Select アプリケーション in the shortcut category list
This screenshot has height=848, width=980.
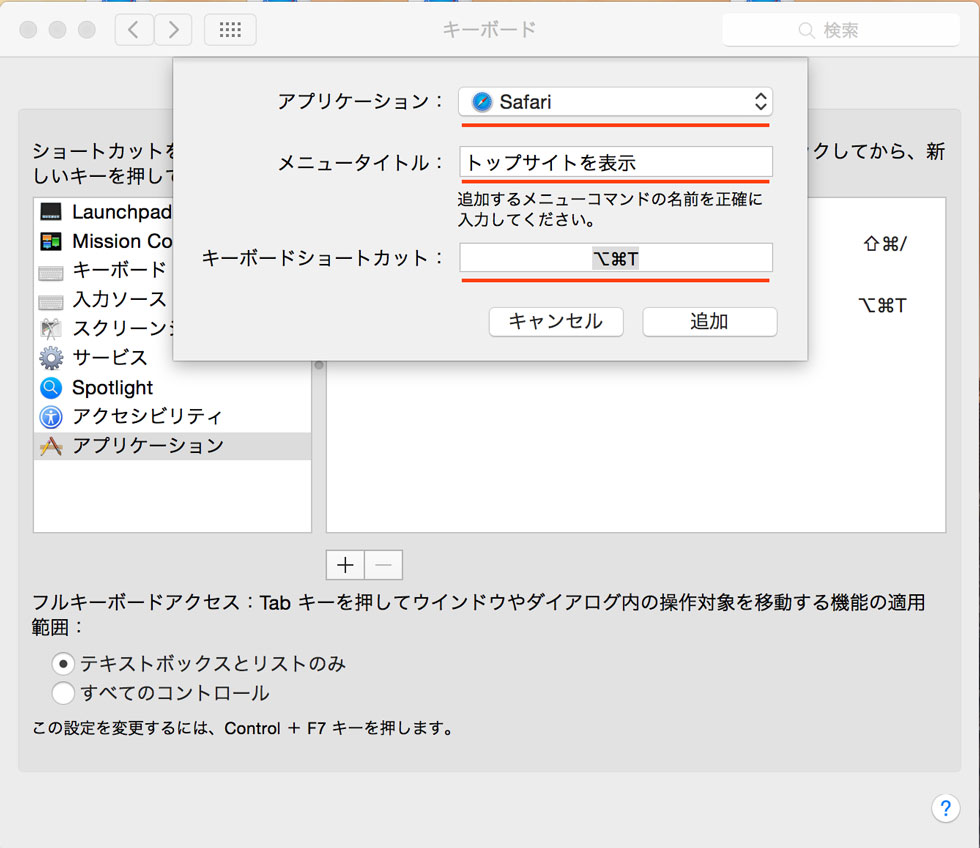click(148, 446)
